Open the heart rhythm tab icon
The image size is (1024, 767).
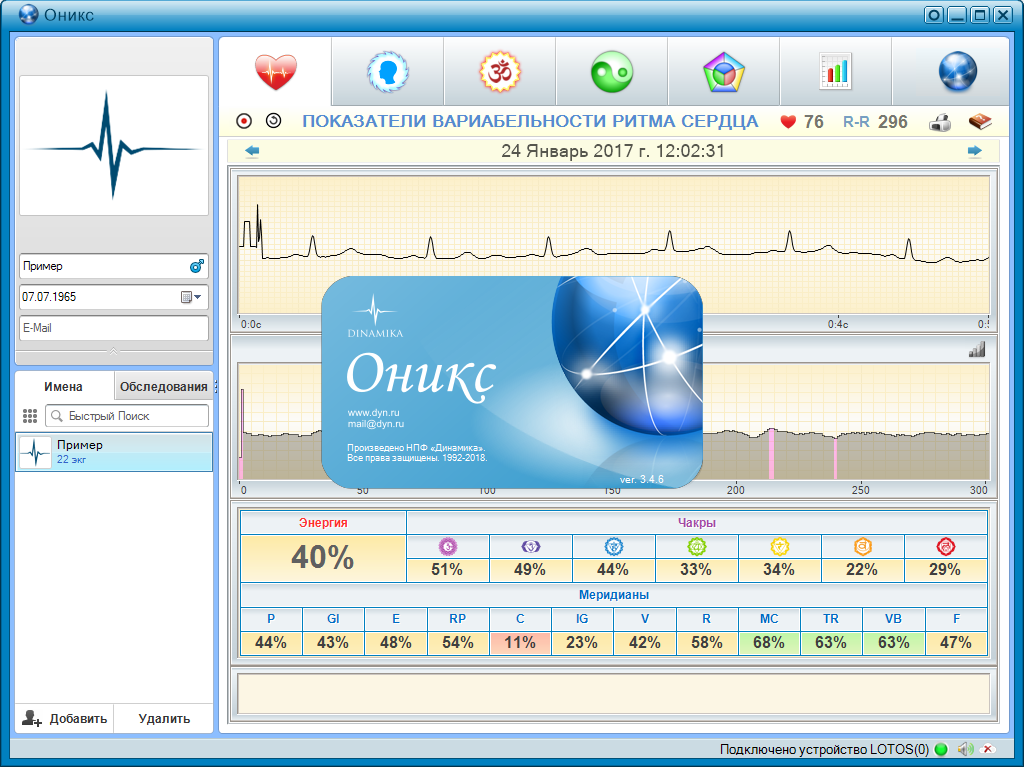(276, 71)
